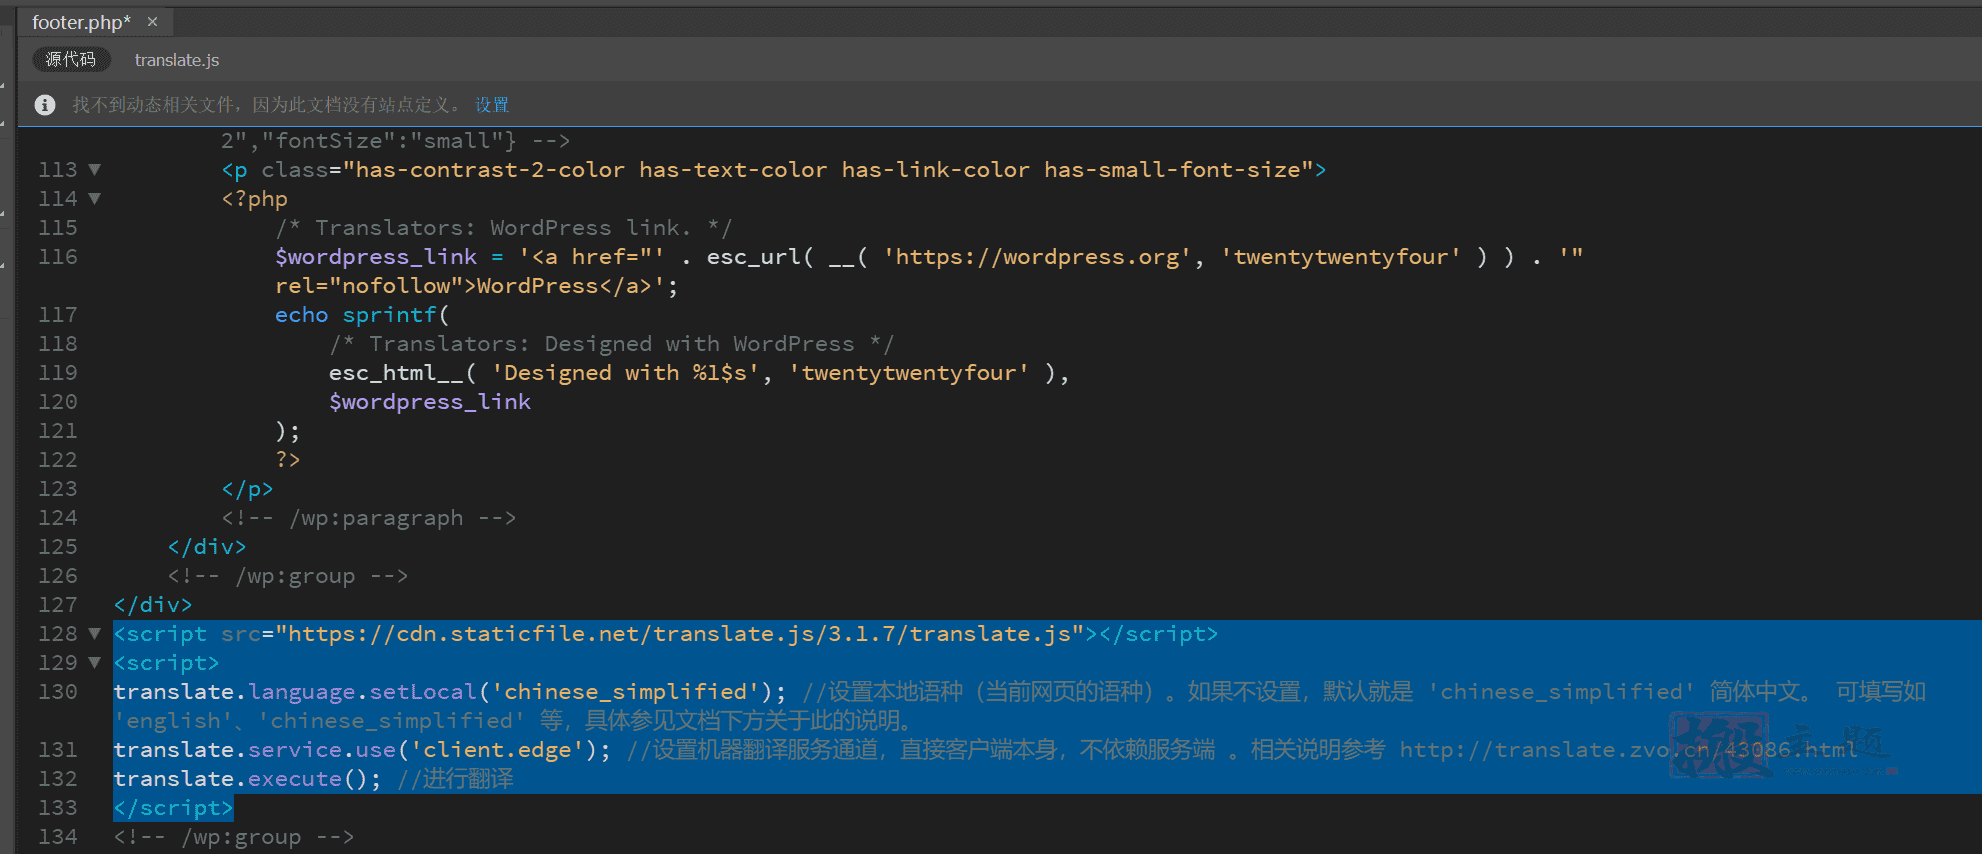Click the 'has-contrast-2-color' class name text
Screen dimensions: 1982x854
[490, 170]
